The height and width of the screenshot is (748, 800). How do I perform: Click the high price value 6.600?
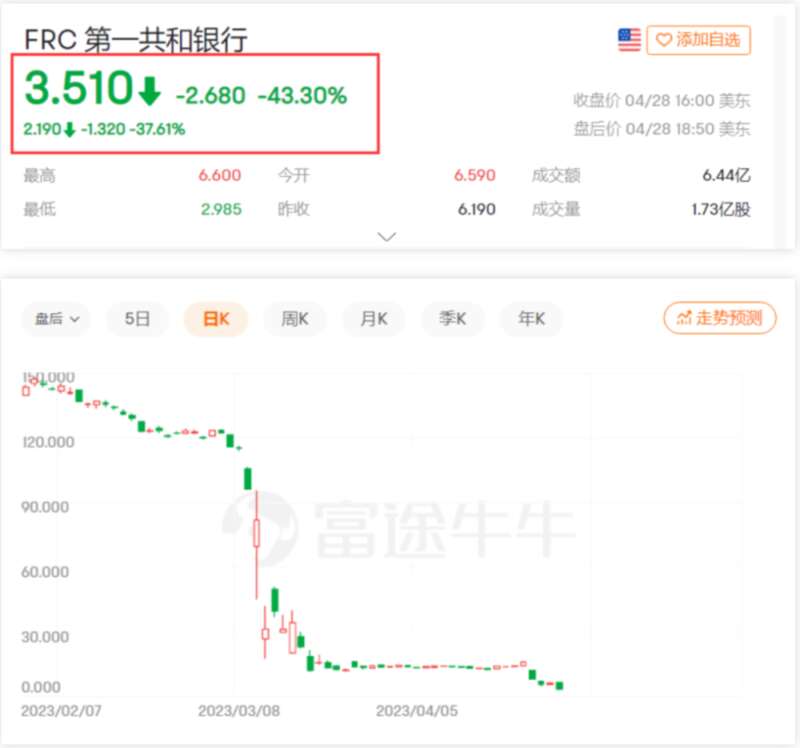(x=220, y=176)
